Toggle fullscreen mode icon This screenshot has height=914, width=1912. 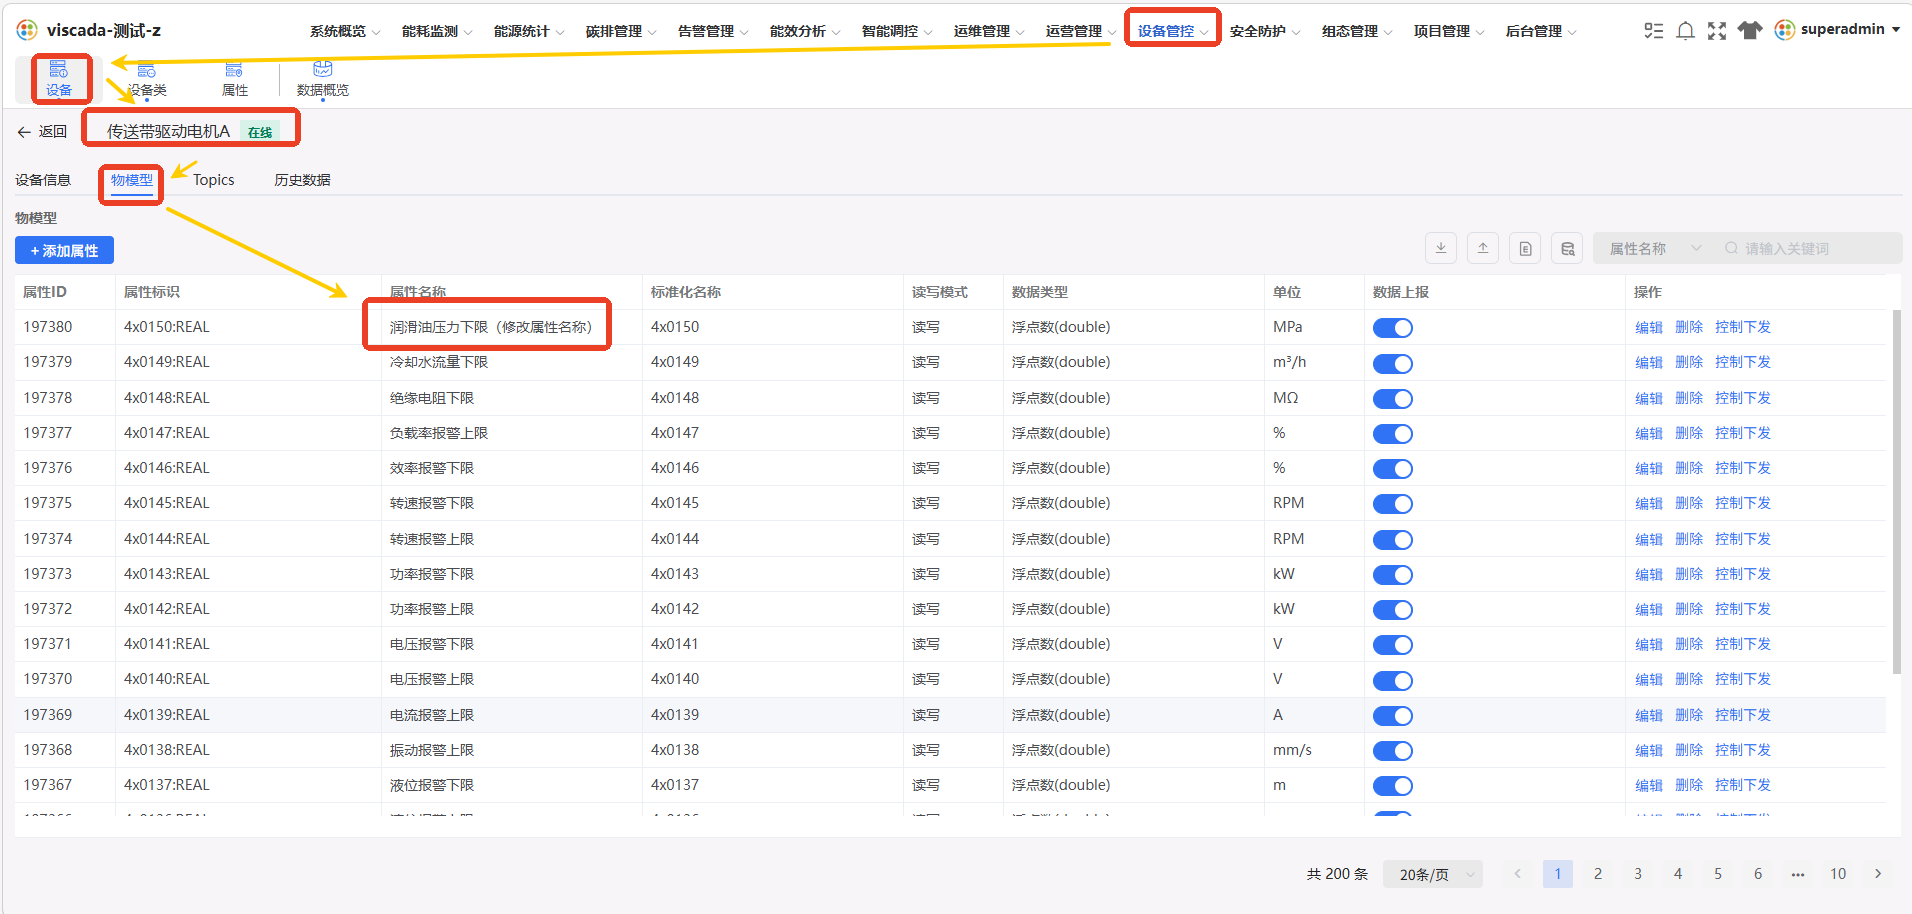(x=1717, y=30)
